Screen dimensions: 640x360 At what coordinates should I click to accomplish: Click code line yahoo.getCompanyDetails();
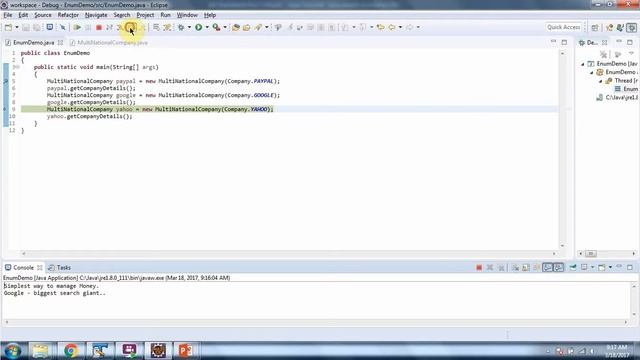(x=89, y=116)
